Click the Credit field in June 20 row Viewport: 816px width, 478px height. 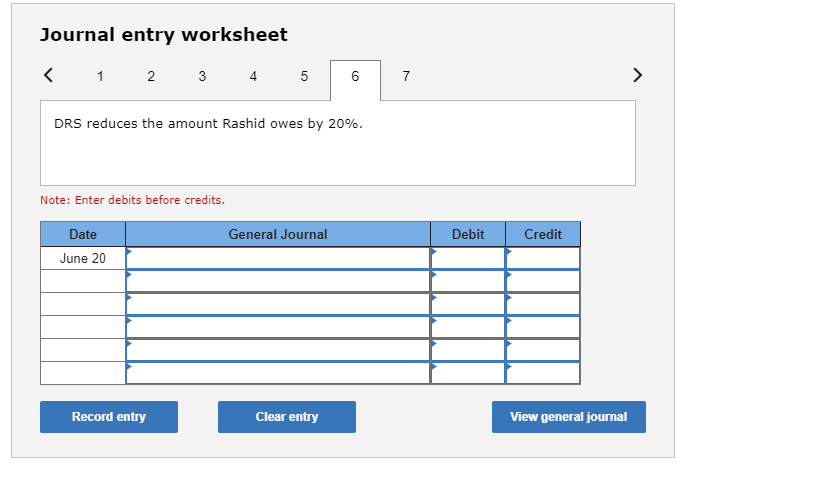click(x=543, y=258)
